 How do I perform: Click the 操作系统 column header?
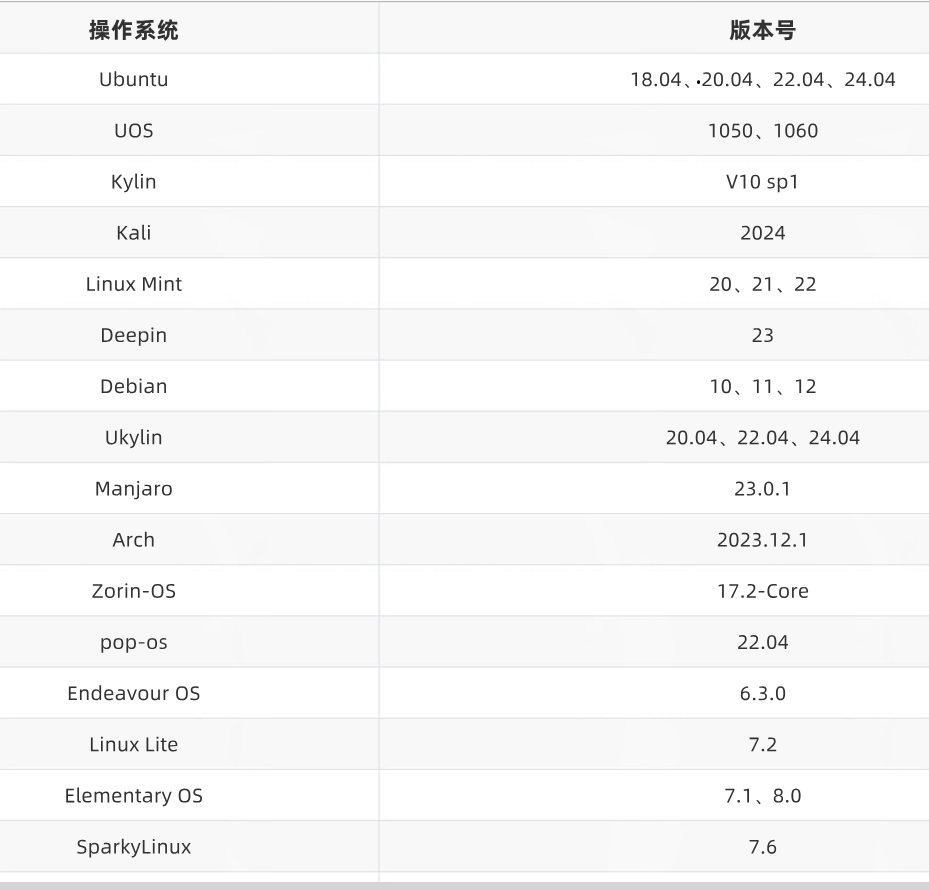[133, 30]
